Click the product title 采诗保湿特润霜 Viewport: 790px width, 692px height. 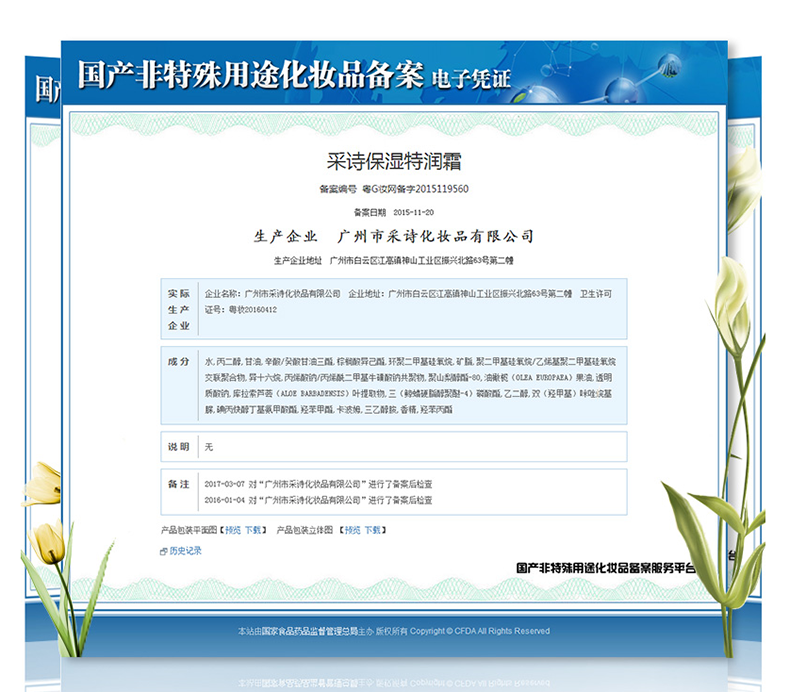click(x=394, y=161)
